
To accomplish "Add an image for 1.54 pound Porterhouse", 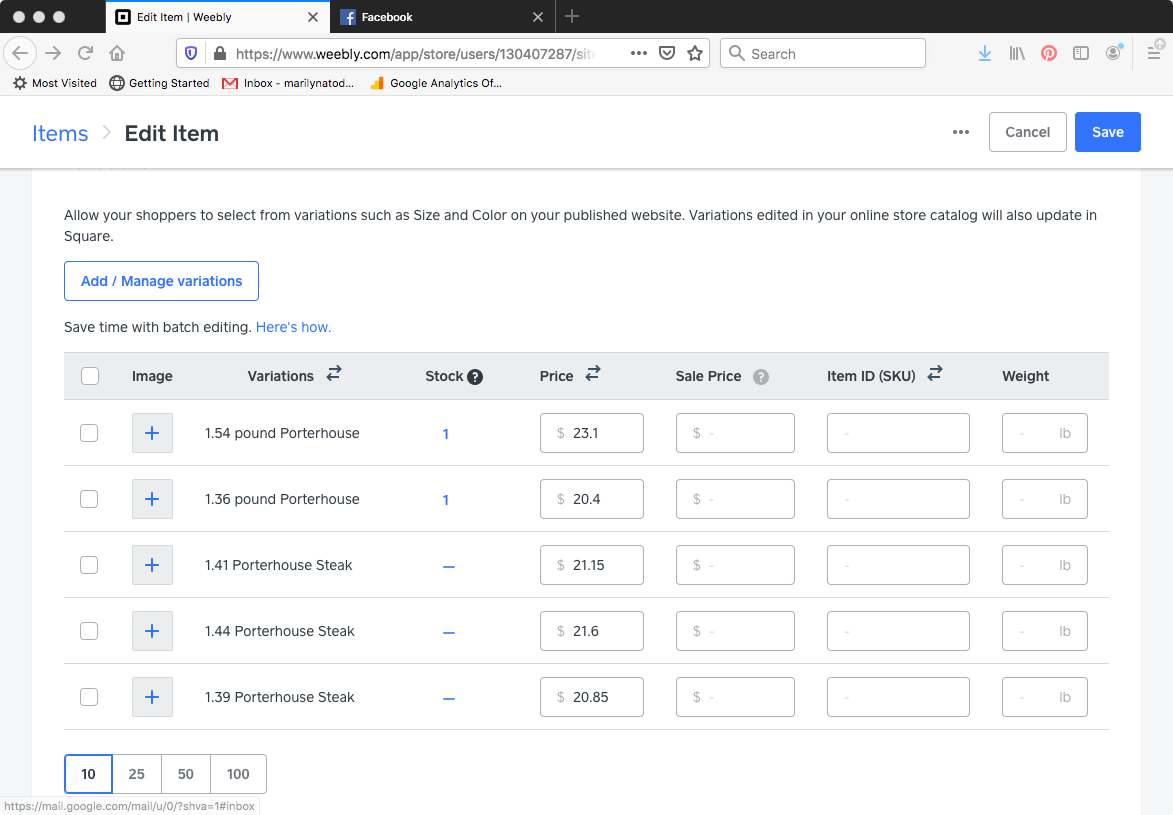I will [x=152, y=432].
